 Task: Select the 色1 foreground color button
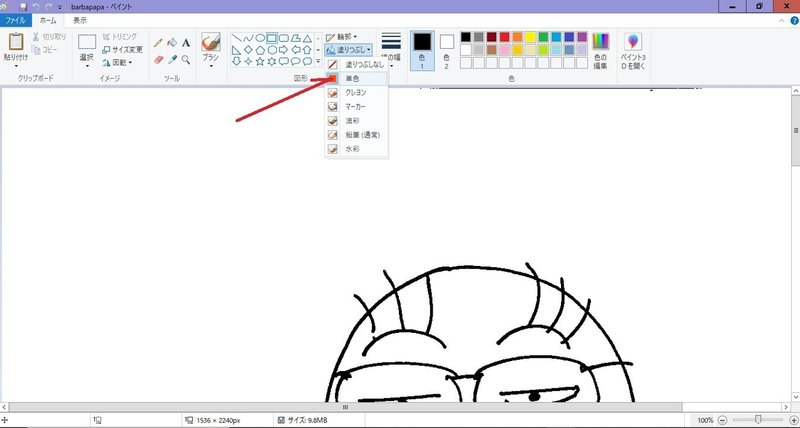point(422,51)
